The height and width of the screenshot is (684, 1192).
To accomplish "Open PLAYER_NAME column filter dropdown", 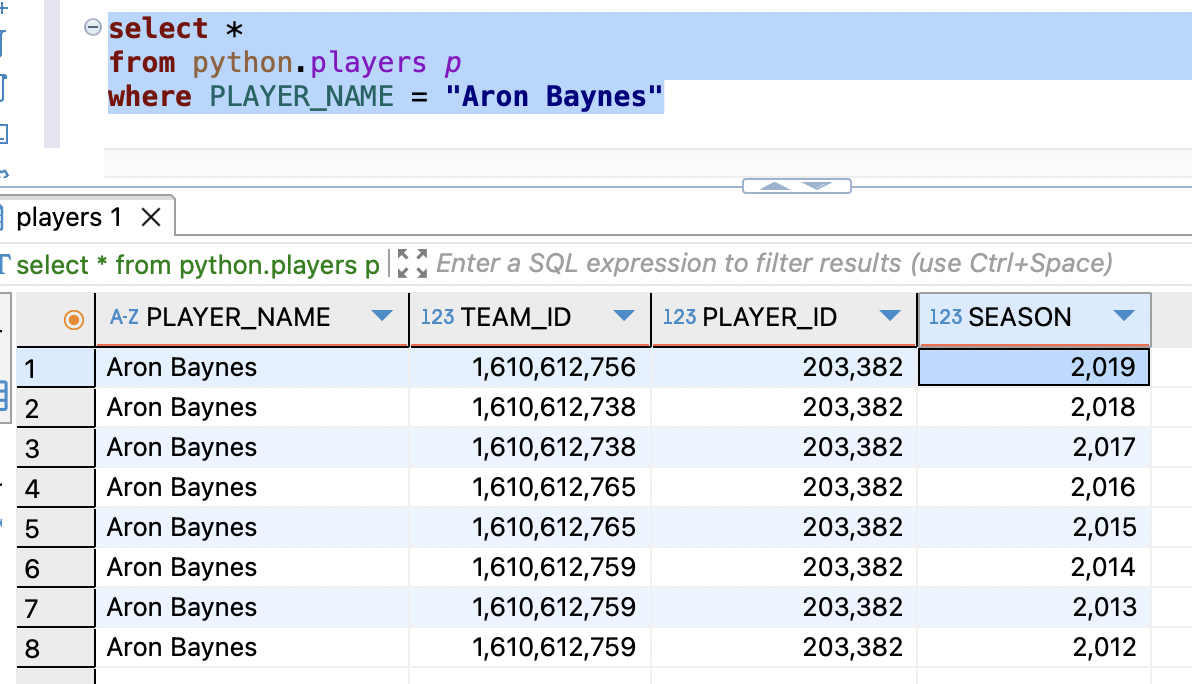I will [382, 316].
